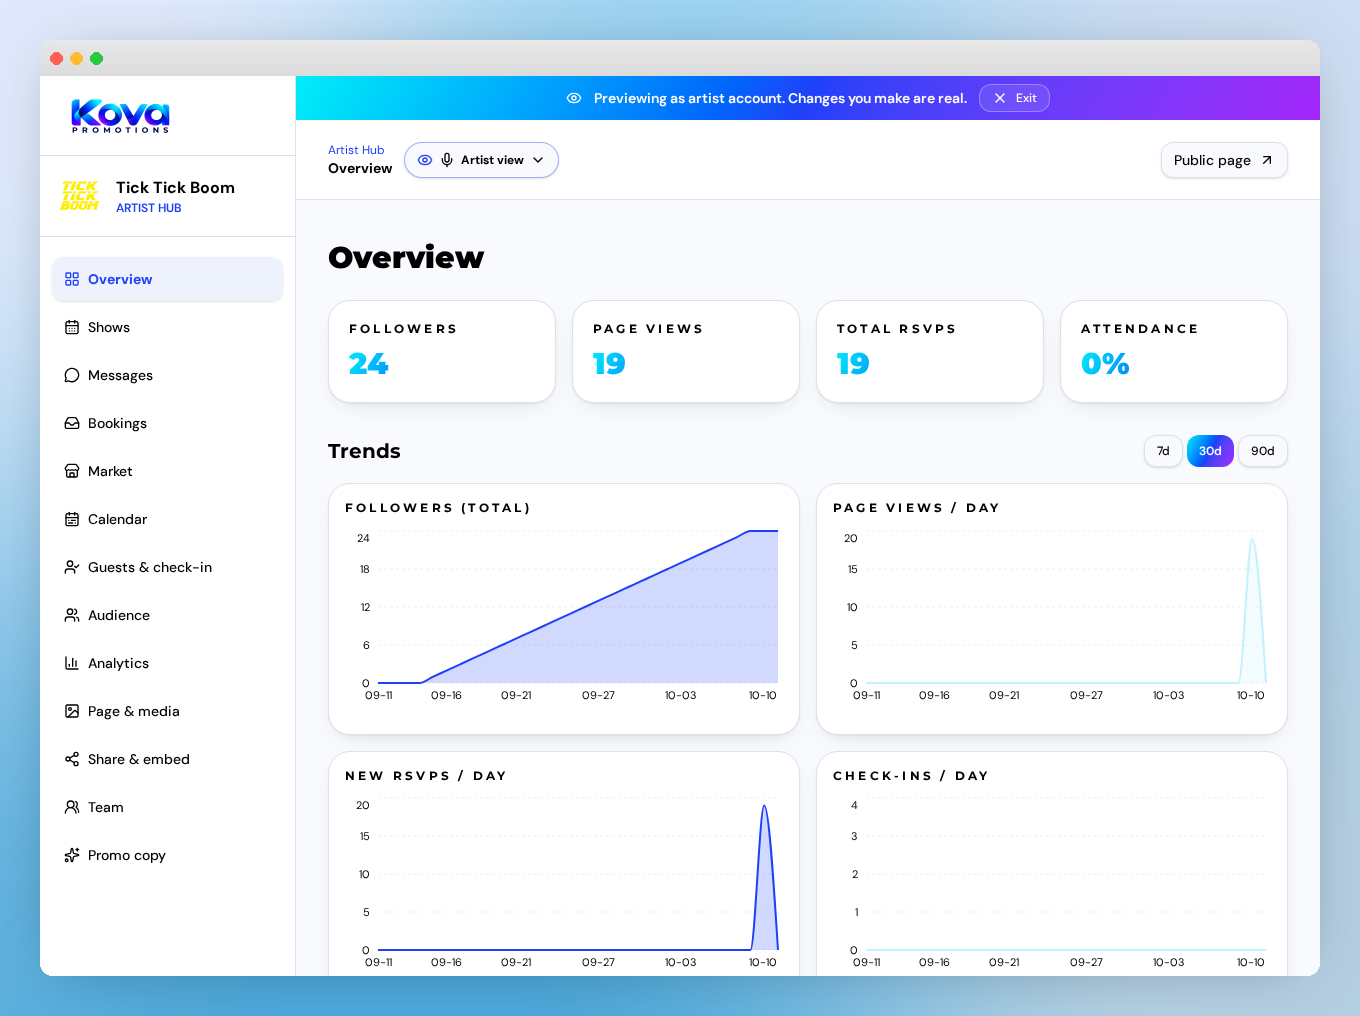This screenshot has height=1016, width=1360.
Task: Open the Public page link
Action: click(1224, 160)
